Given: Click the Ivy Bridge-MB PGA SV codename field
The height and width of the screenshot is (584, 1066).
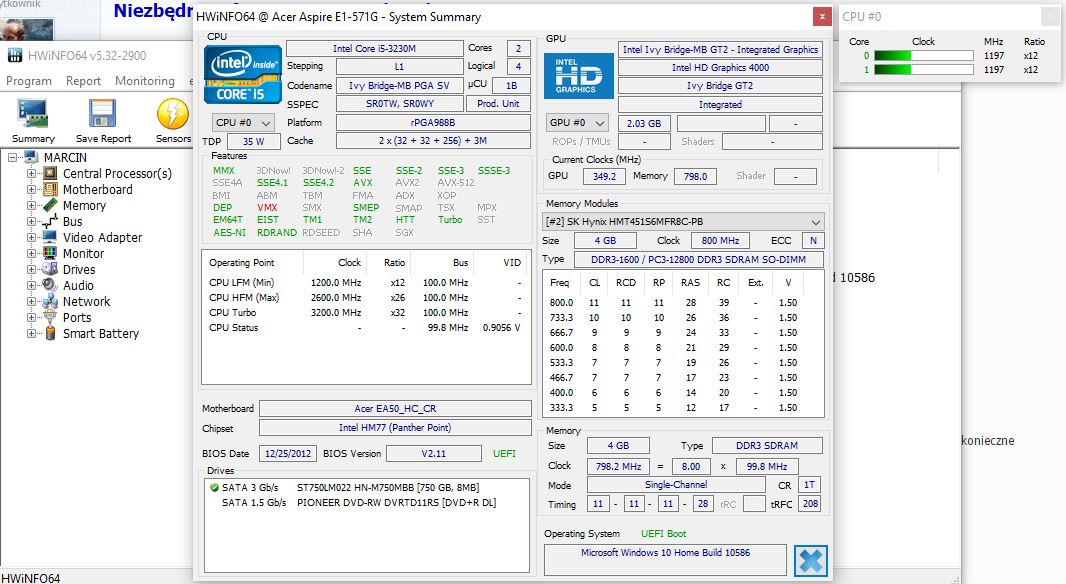Looking at the screenshot, I should coord(400,86).
